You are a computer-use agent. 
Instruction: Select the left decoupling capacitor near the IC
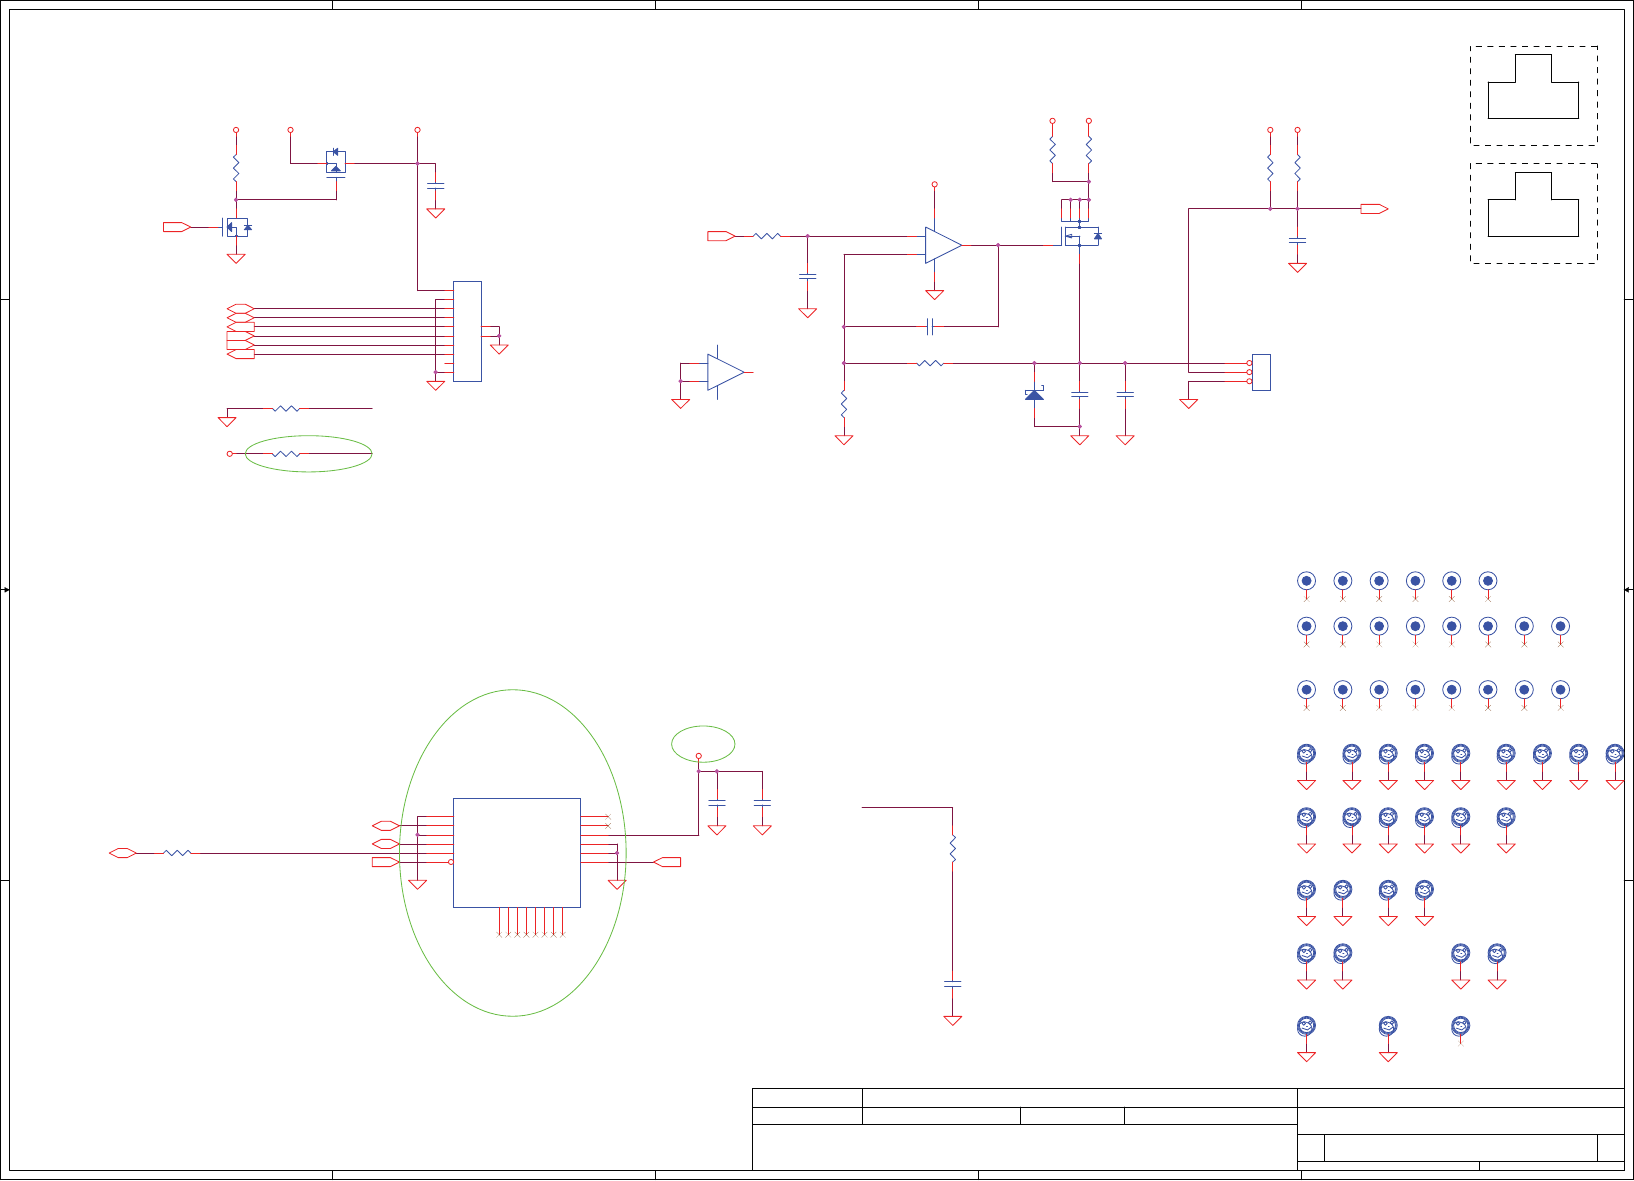(717, 802)
